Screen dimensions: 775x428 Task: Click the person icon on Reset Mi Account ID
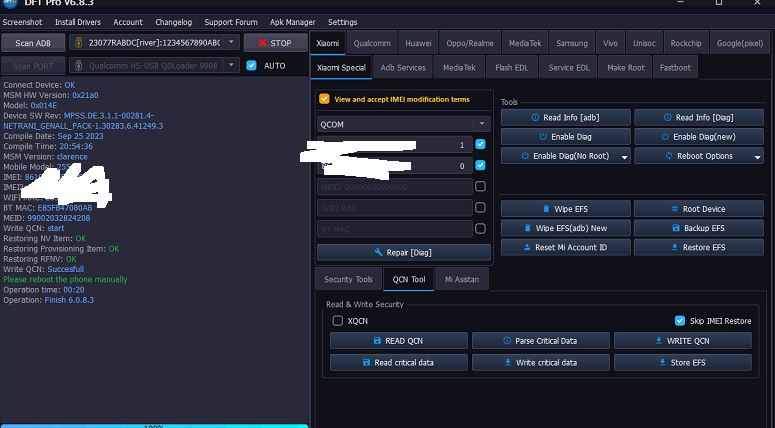pyautogui.click(x=527, y=247)
